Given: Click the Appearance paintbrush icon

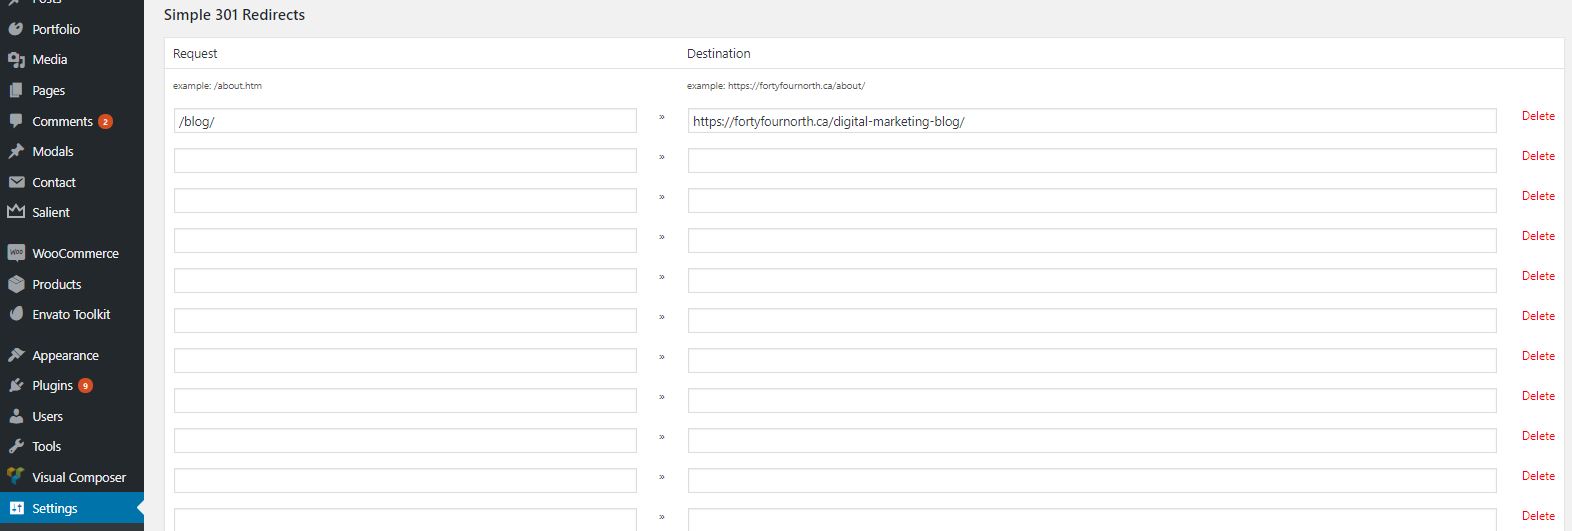Looking at the screenshot, I should [x=16, y=355].
